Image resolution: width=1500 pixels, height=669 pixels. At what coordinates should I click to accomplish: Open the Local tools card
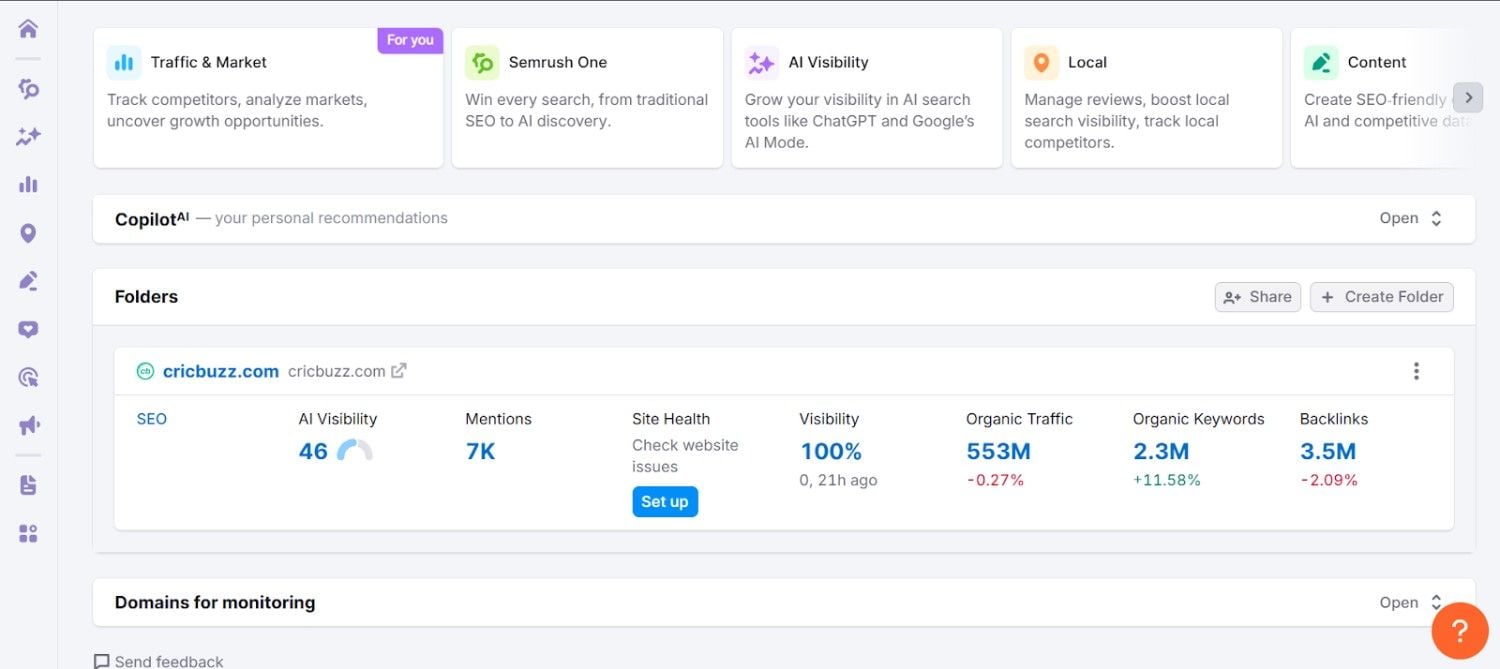point(1147,97)
